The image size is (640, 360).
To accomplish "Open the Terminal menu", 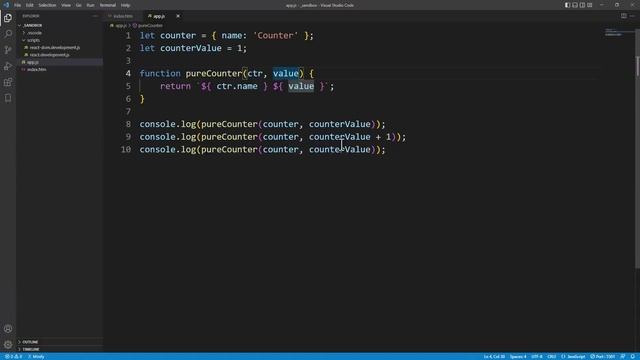I will pyautogui.click(x=108, y=5).
